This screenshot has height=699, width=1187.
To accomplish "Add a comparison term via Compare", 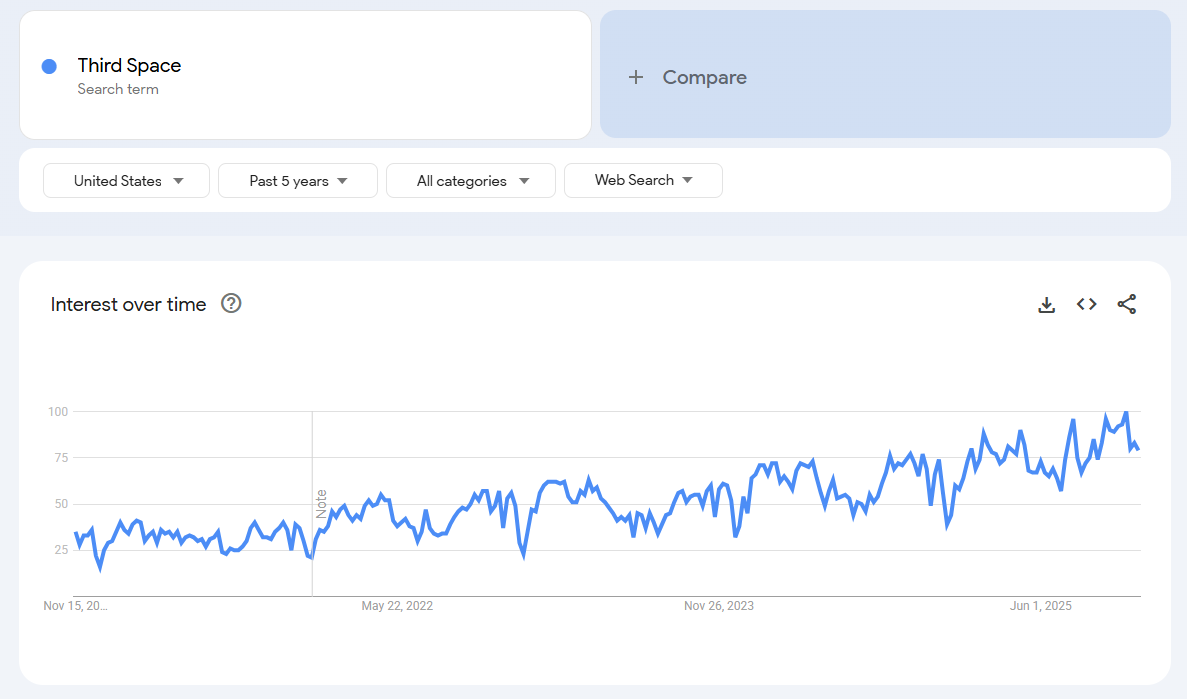I will tap(885, 74).
